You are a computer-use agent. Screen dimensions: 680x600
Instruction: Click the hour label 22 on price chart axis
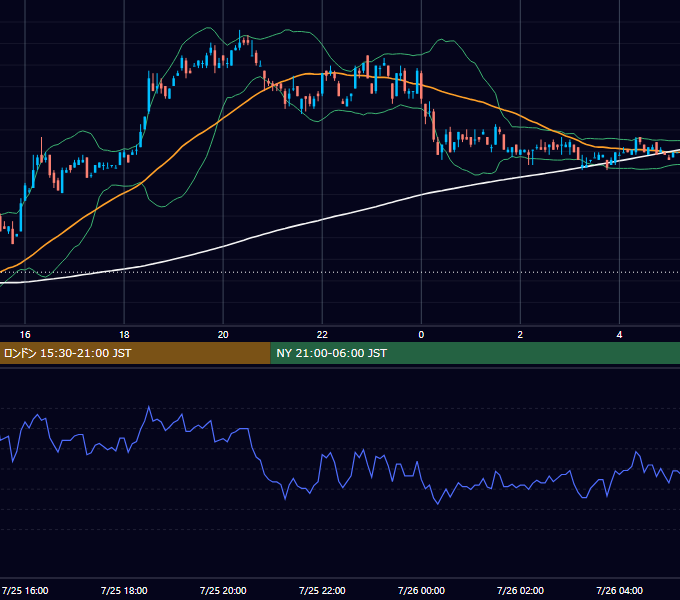click(322, 335)
